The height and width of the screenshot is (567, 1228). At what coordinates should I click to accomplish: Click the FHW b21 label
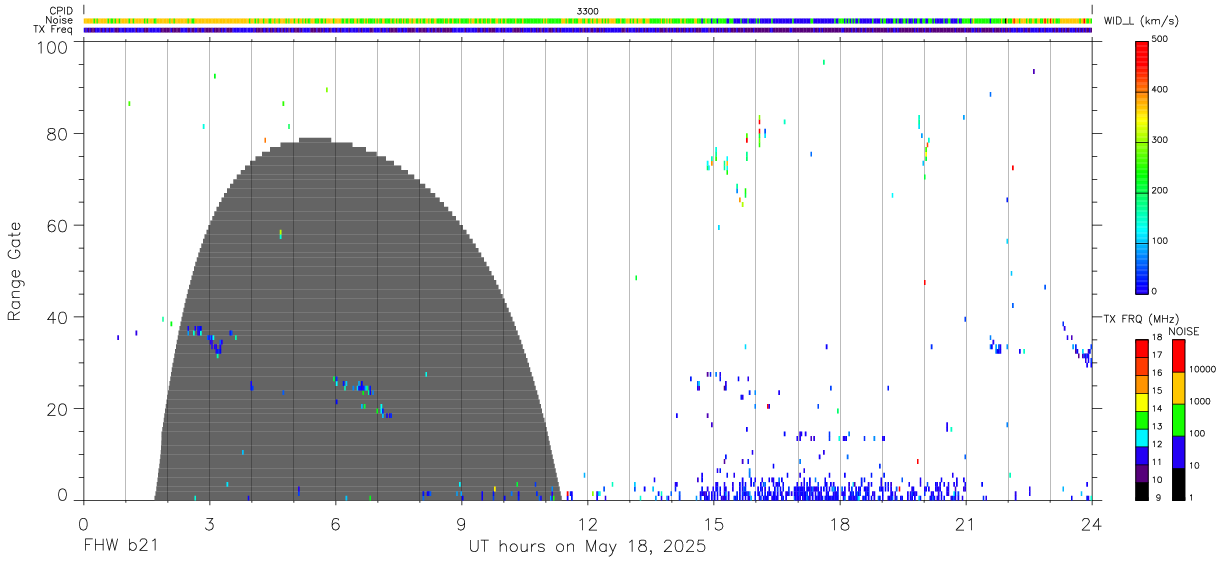pos(120,547)
